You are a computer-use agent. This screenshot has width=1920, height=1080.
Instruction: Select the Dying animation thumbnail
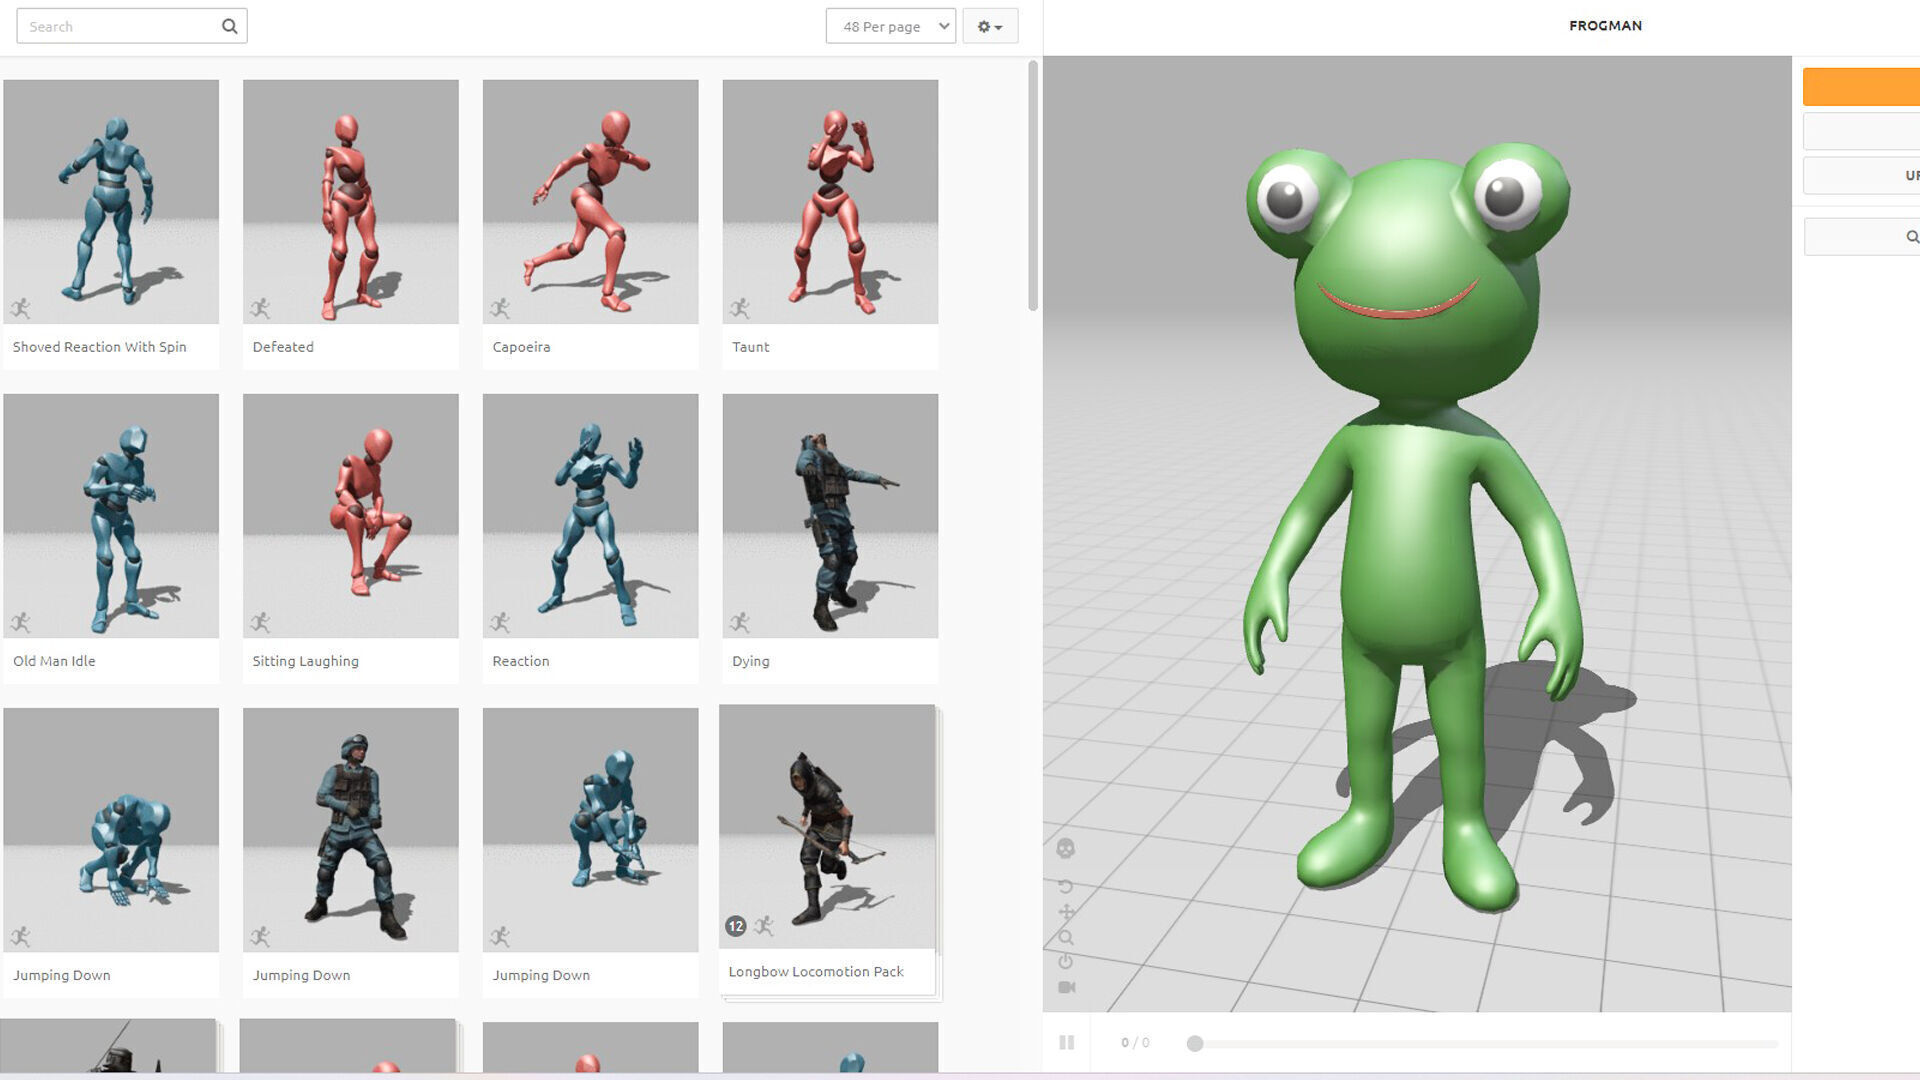[x=831, y=515]
